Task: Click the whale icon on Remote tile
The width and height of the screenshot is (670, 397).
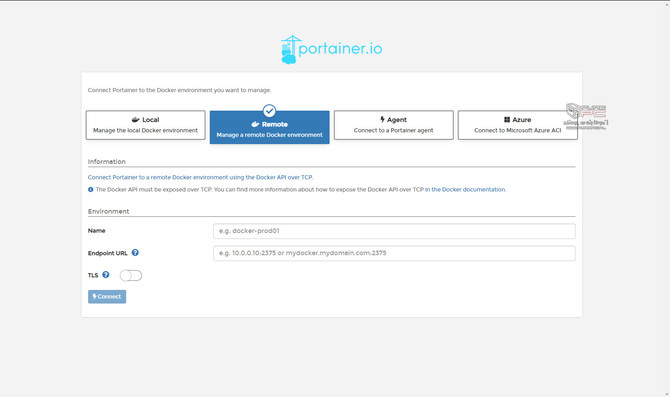Action: (255, 124)
